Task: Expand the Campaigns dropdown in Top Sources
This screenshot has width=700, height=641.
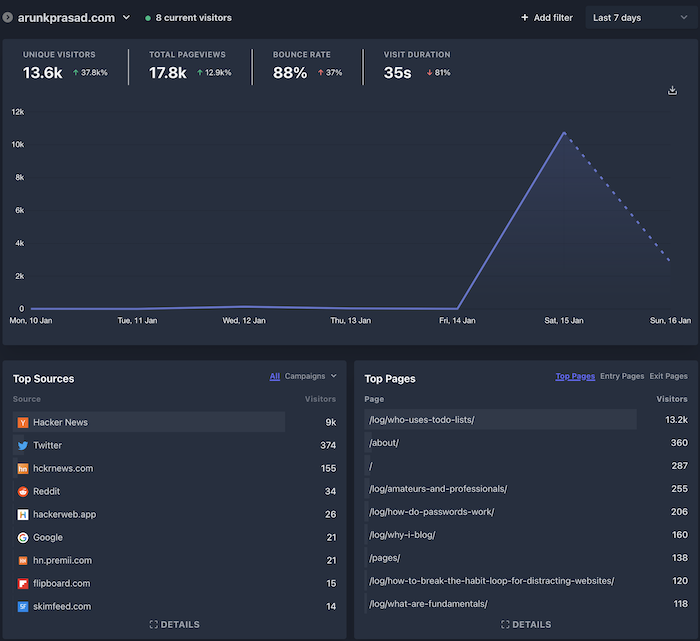Action: click(311, 376)
